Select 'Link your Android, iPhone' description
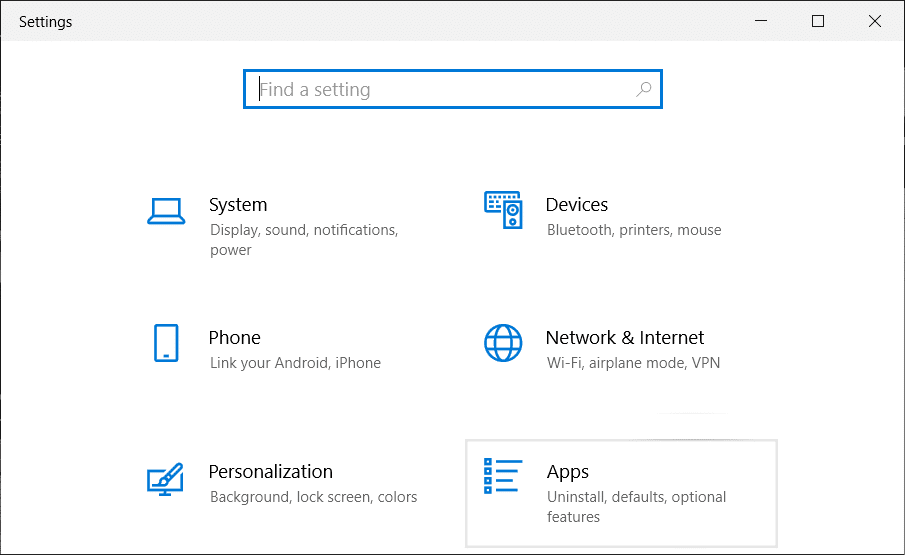This screenshot has height=555, width=905. coord(295,363)
